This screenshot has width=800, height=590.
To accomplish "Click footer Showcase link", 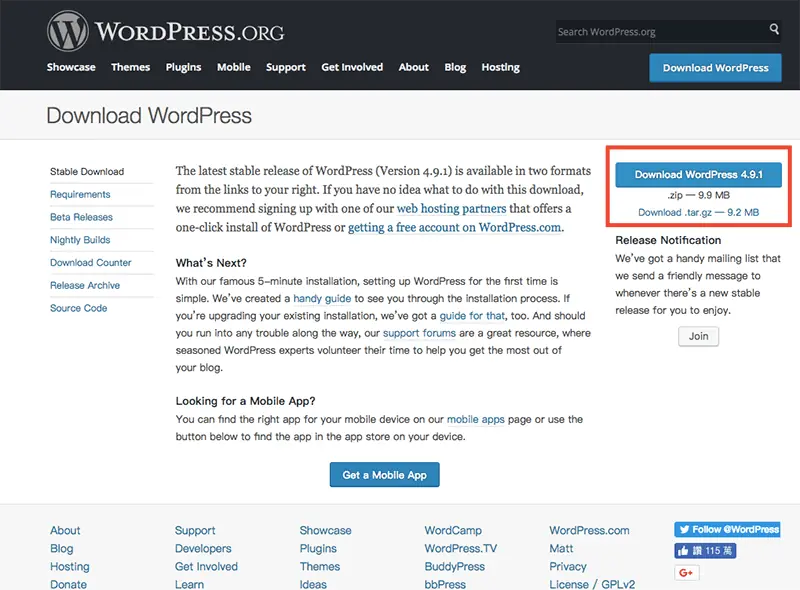I will (x=326, y=530).
